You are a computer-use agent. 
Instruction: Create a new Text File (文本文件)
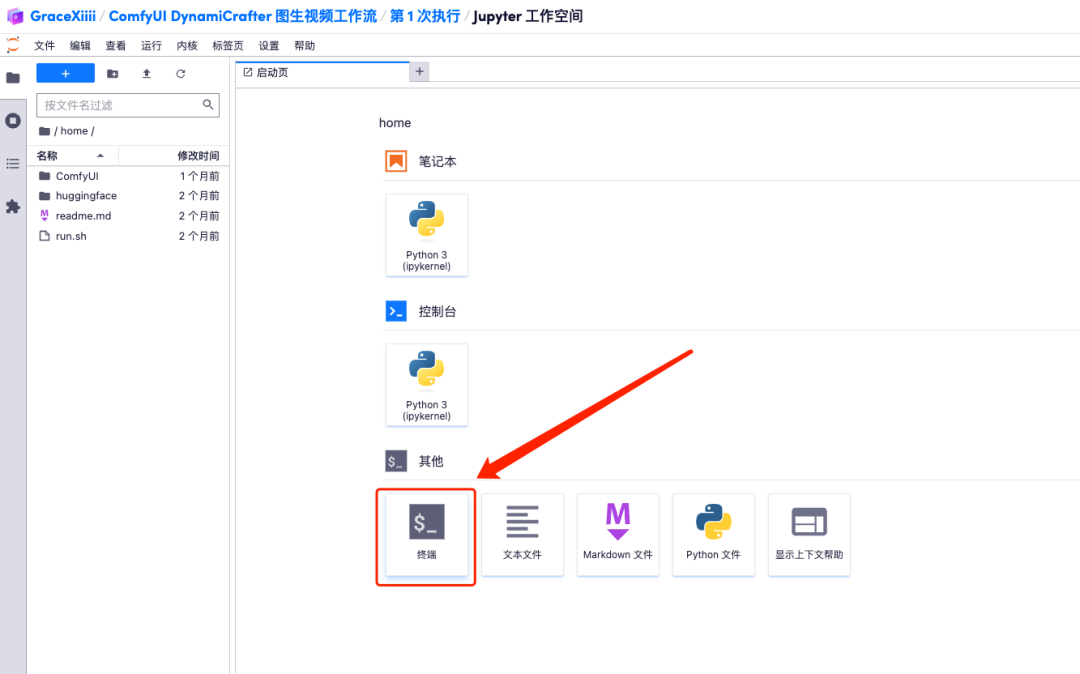click(522, 534)
